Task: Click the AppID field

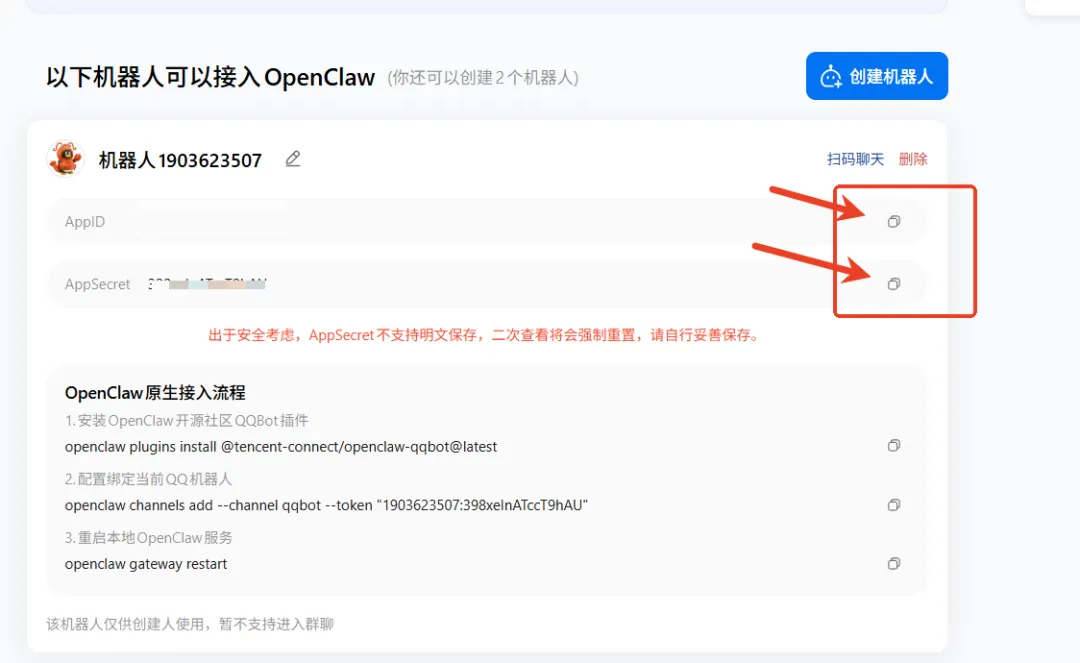Action: point(486,221)
